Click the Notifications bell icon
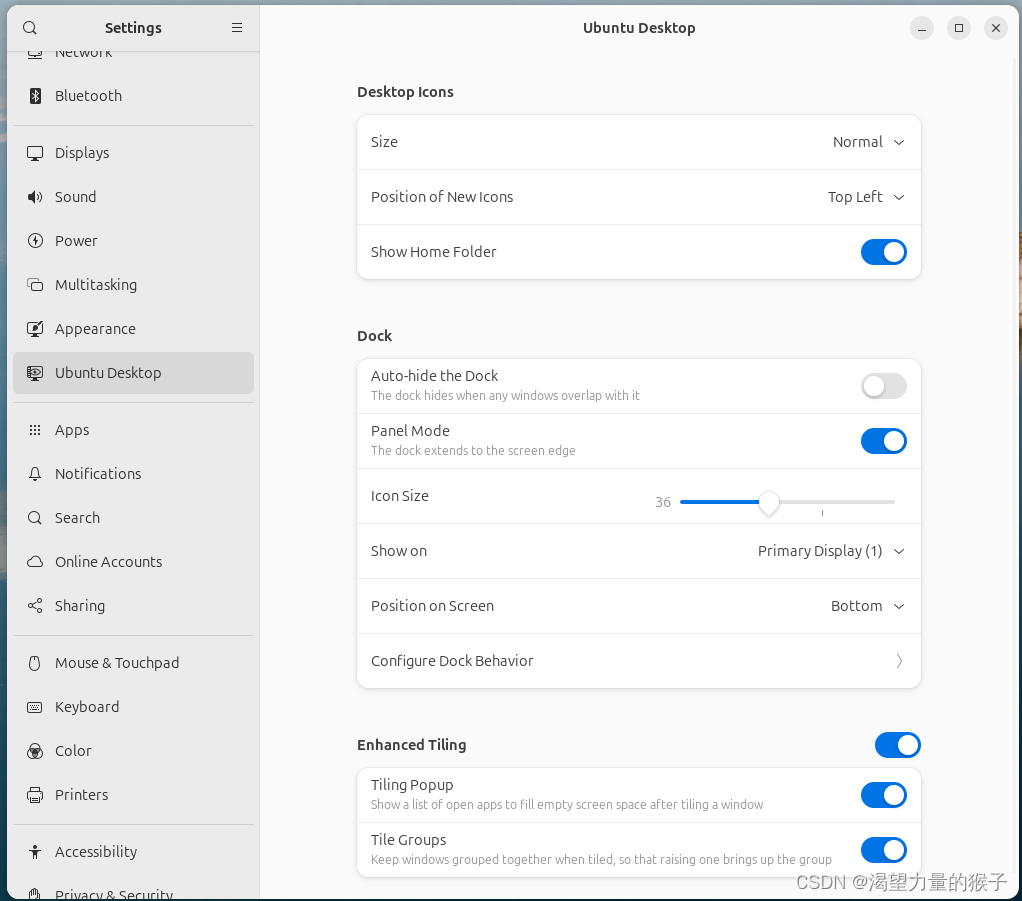Screen dimensions: 1022x901 coord(35,474)
